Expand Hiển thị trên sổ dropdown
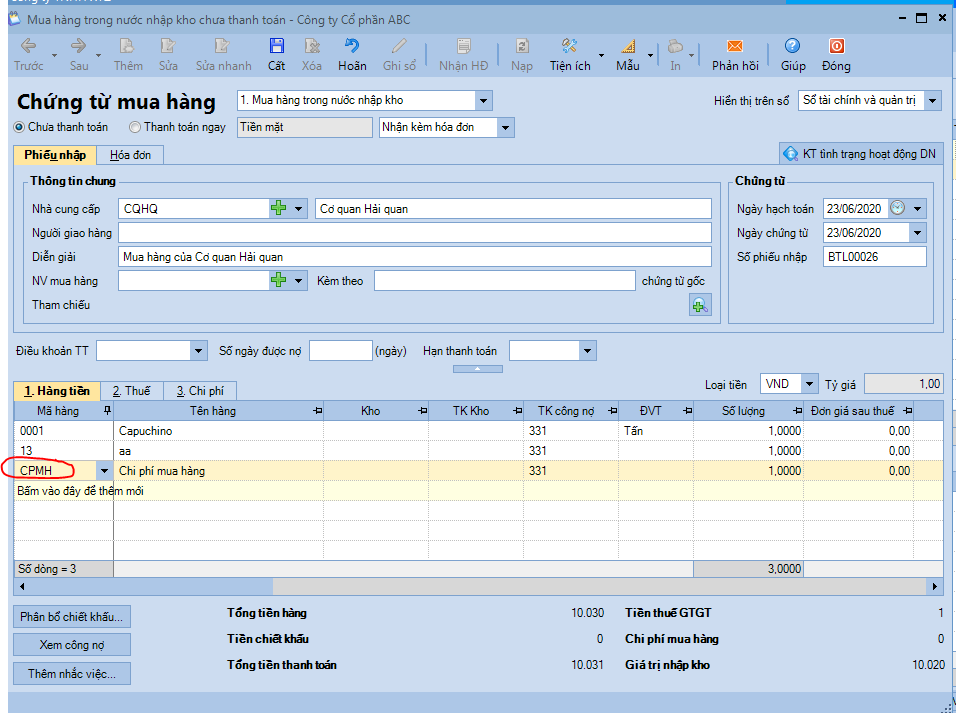 (933, 101)
